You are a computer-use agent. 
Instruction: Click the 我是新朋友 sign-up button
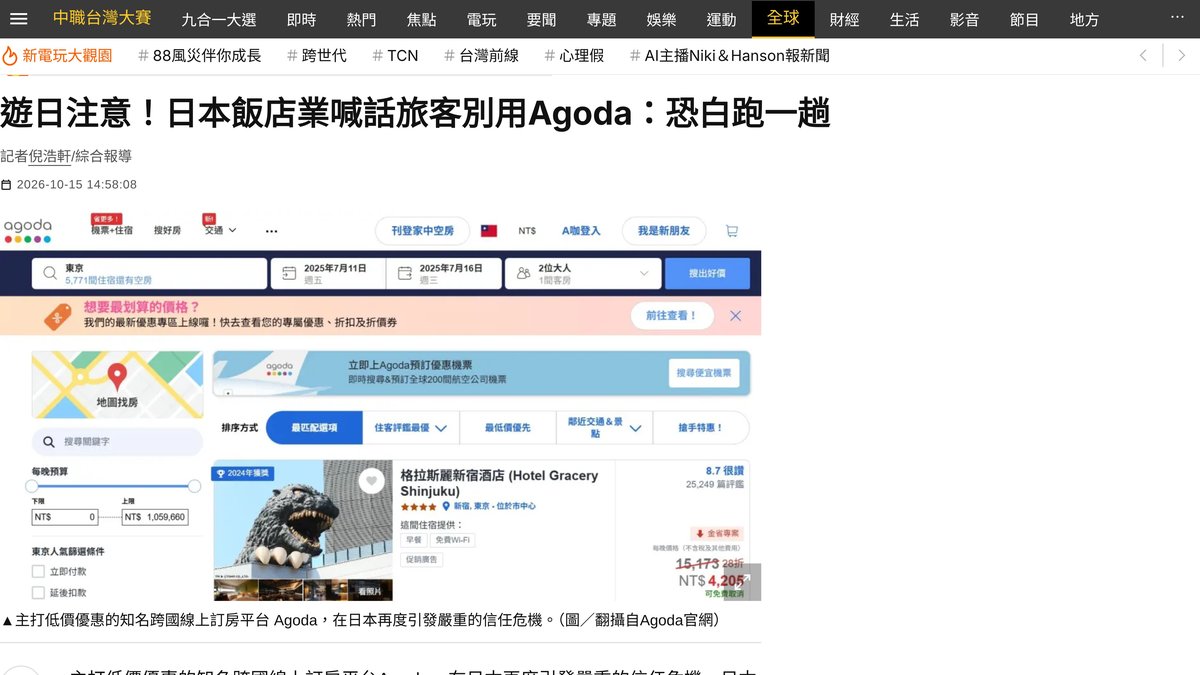click(664, 231)
